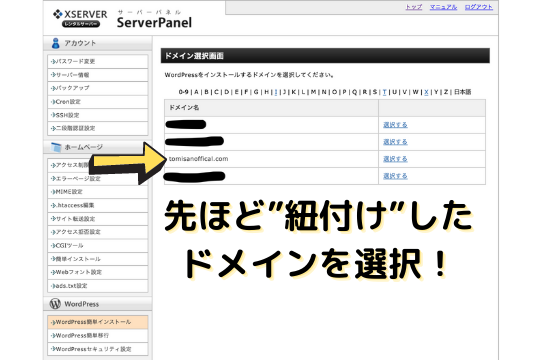Image resolution: width=542 pixels, height=360 pixels.
Task: Open サイト転送設定 in the sidebar
Action: point(97,219)
